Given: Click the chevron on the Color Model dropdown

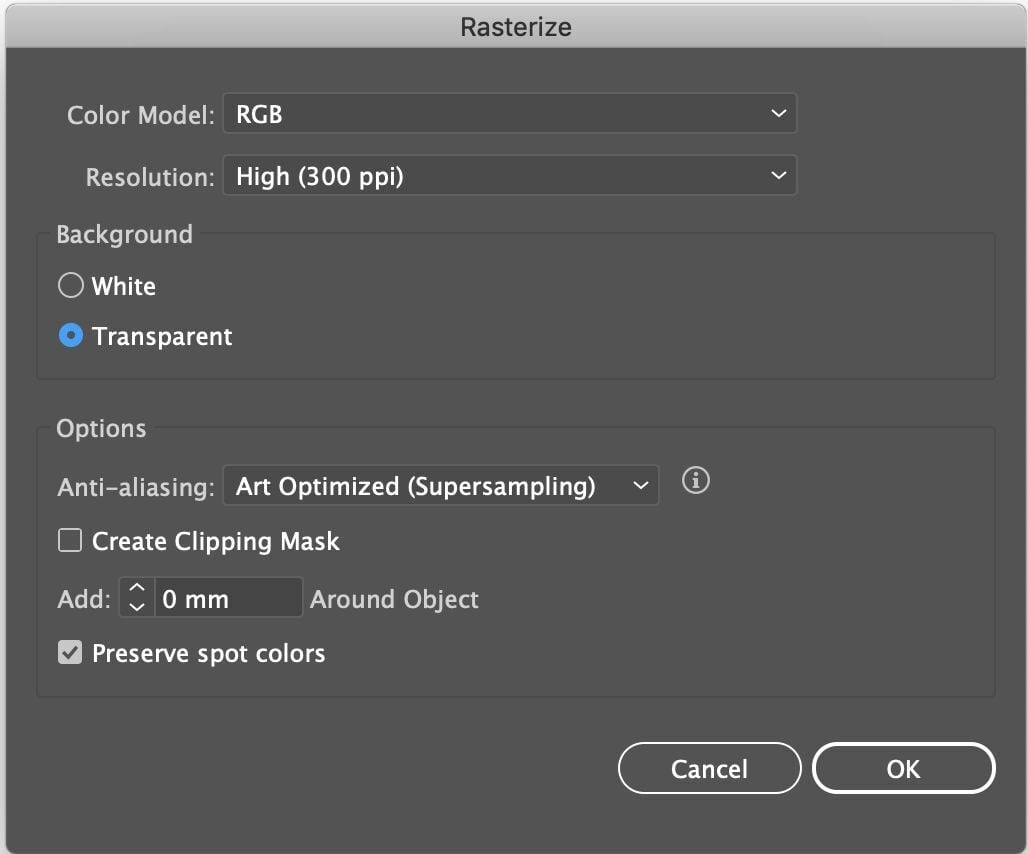Looking at the screenshot, I should click(x=778, y=113).
